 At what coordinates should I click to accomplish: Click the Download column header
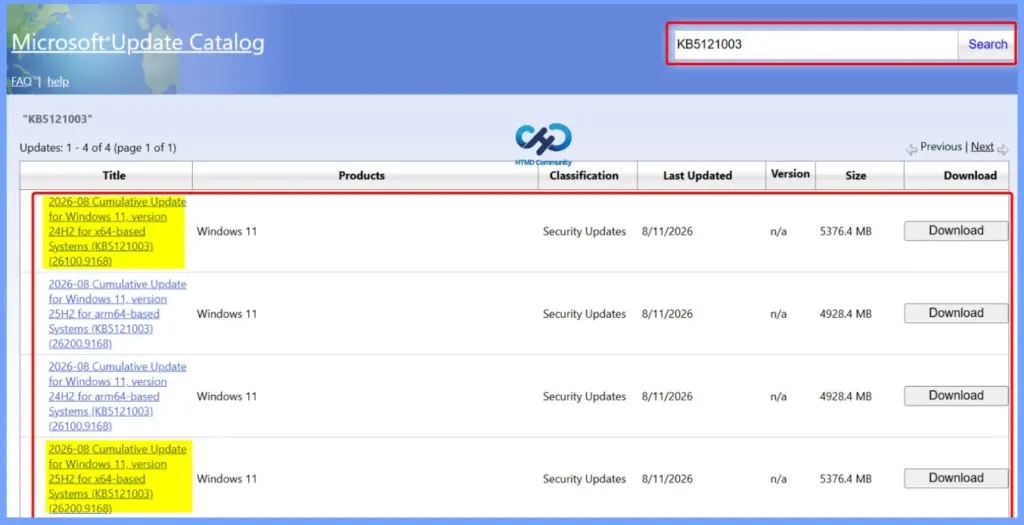970,176
